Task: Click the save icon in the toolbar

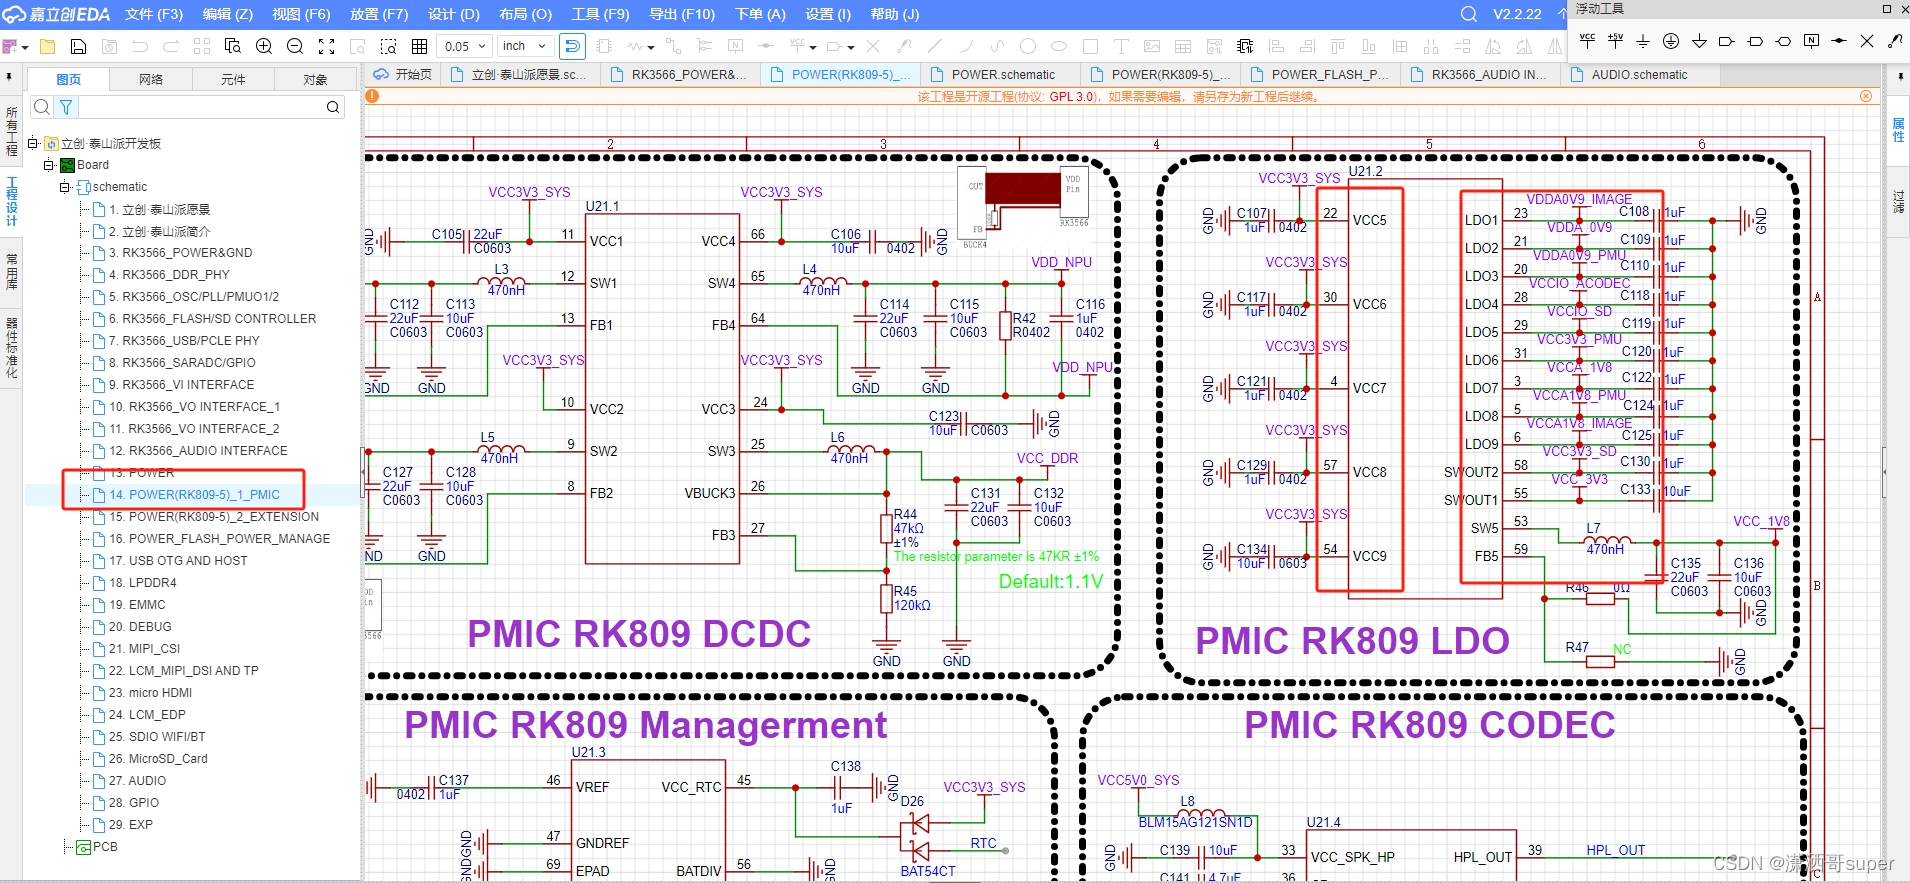Action: coord(78,46)
